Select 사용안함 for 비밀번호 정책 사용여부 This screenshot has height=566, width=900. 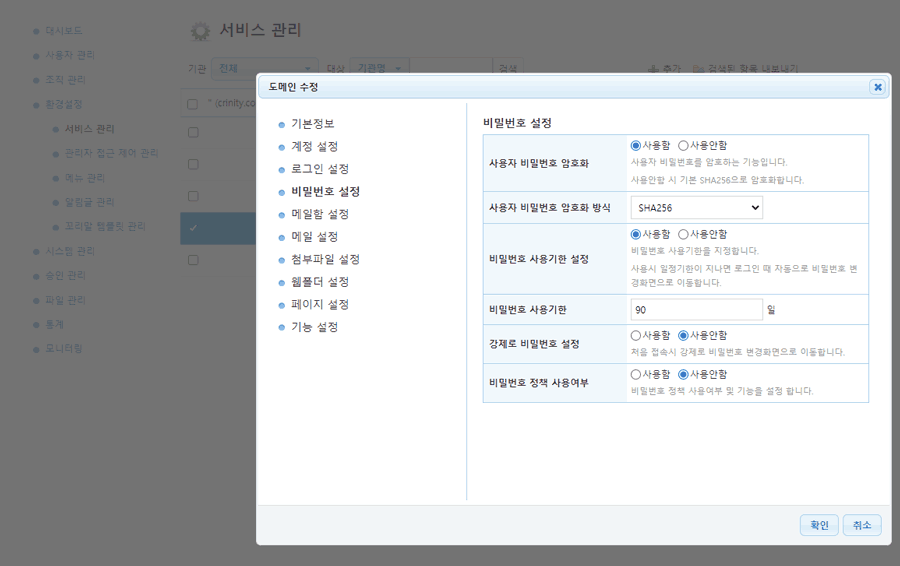click(683, 374)
